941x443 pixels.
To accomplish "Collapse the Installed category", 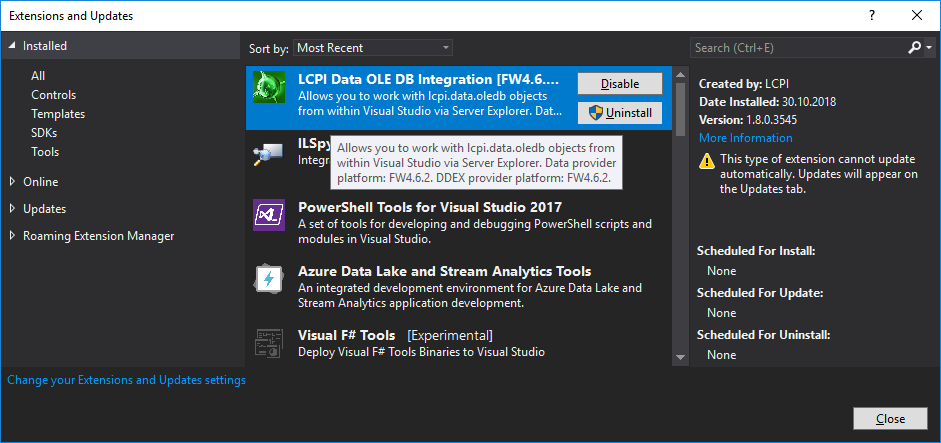I will pos(13,46).
